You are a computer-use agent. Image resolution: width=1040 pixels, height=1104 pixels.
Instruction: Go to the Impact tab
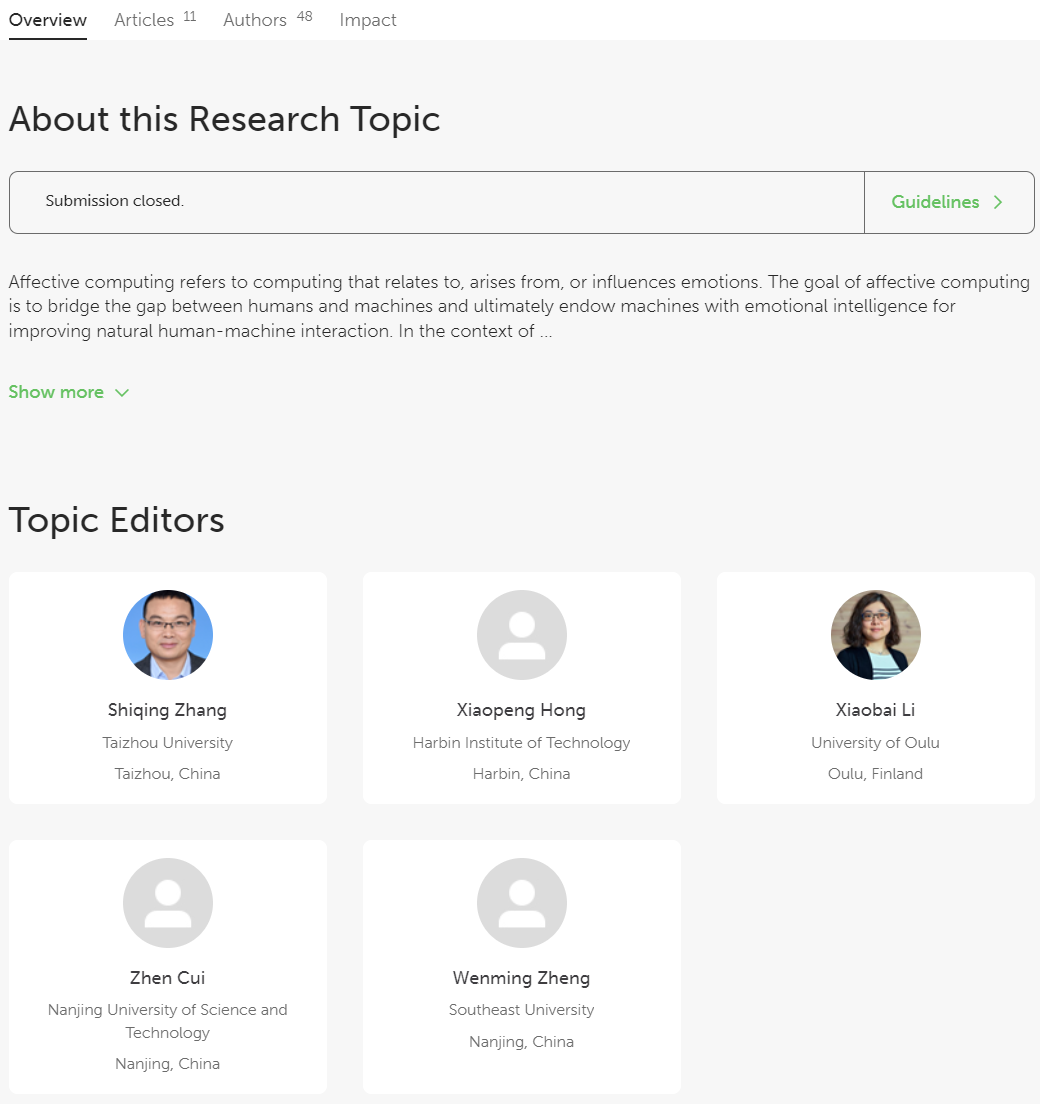pyautogui.click(x=368, y=20)
